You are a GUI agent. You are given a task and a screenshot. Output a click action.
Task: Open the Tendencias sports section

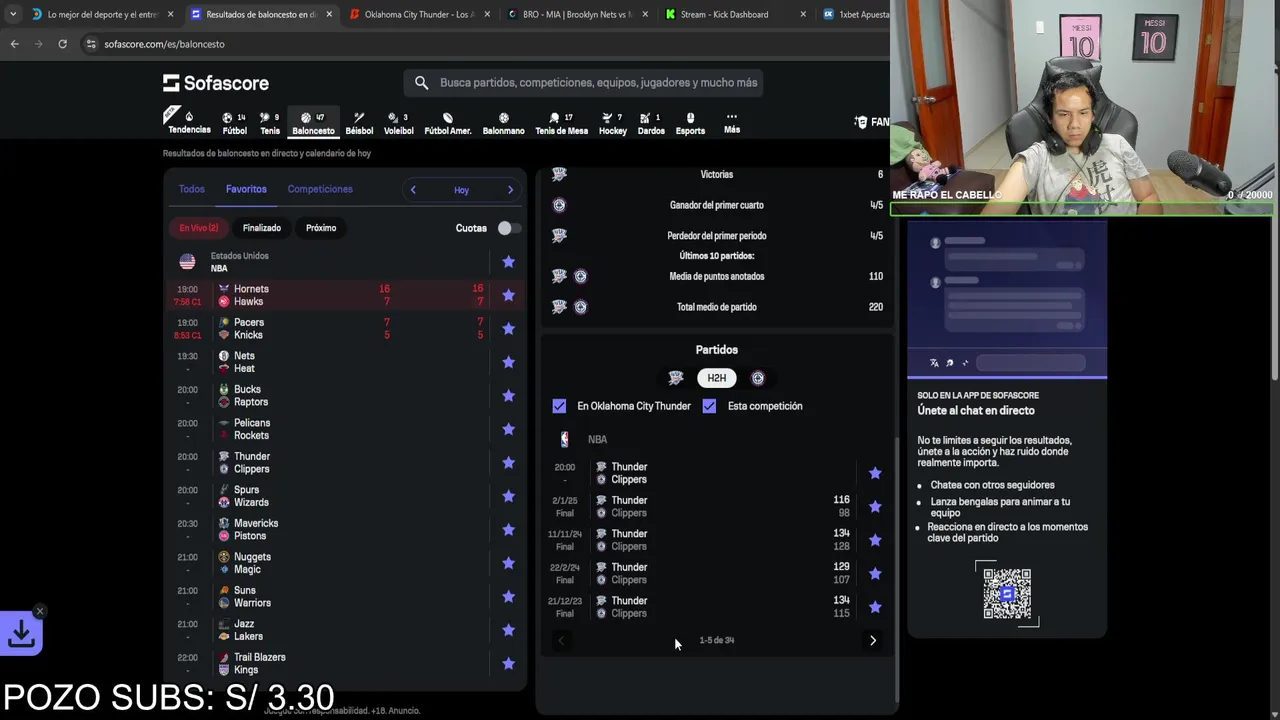click(x=189, y=122)
